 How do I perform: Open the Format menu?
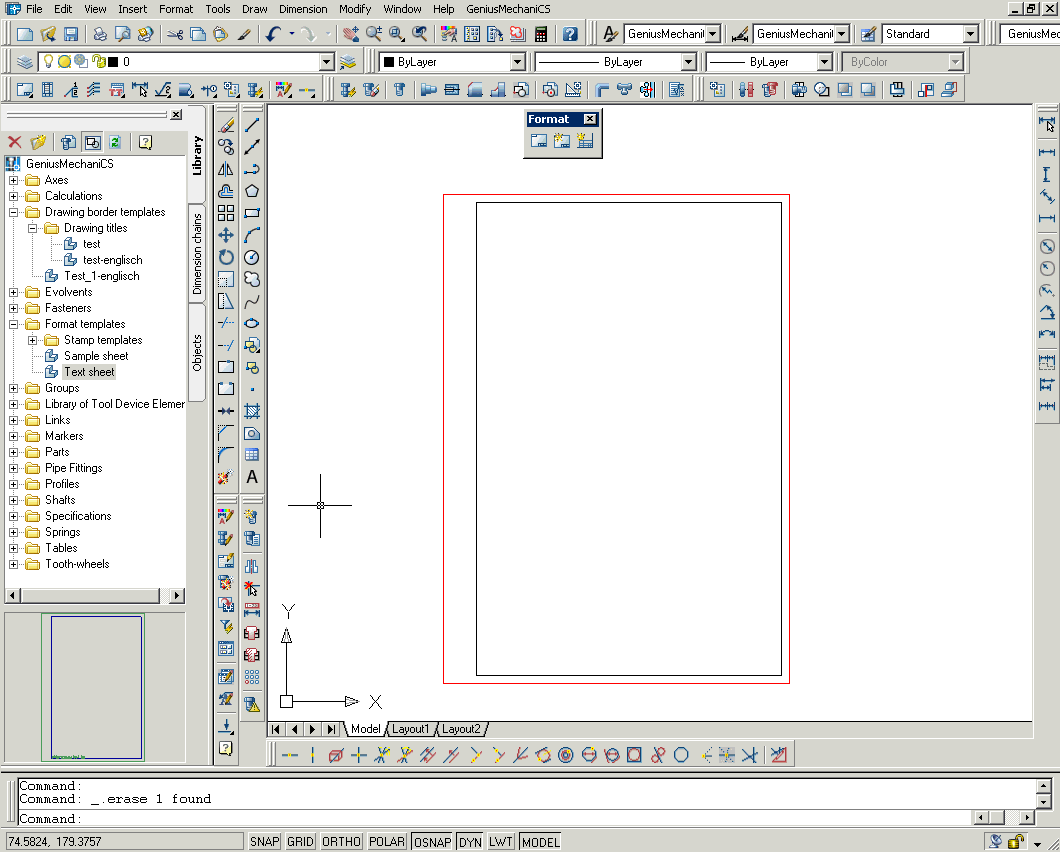pyautogui.click(x=176, y=9)
